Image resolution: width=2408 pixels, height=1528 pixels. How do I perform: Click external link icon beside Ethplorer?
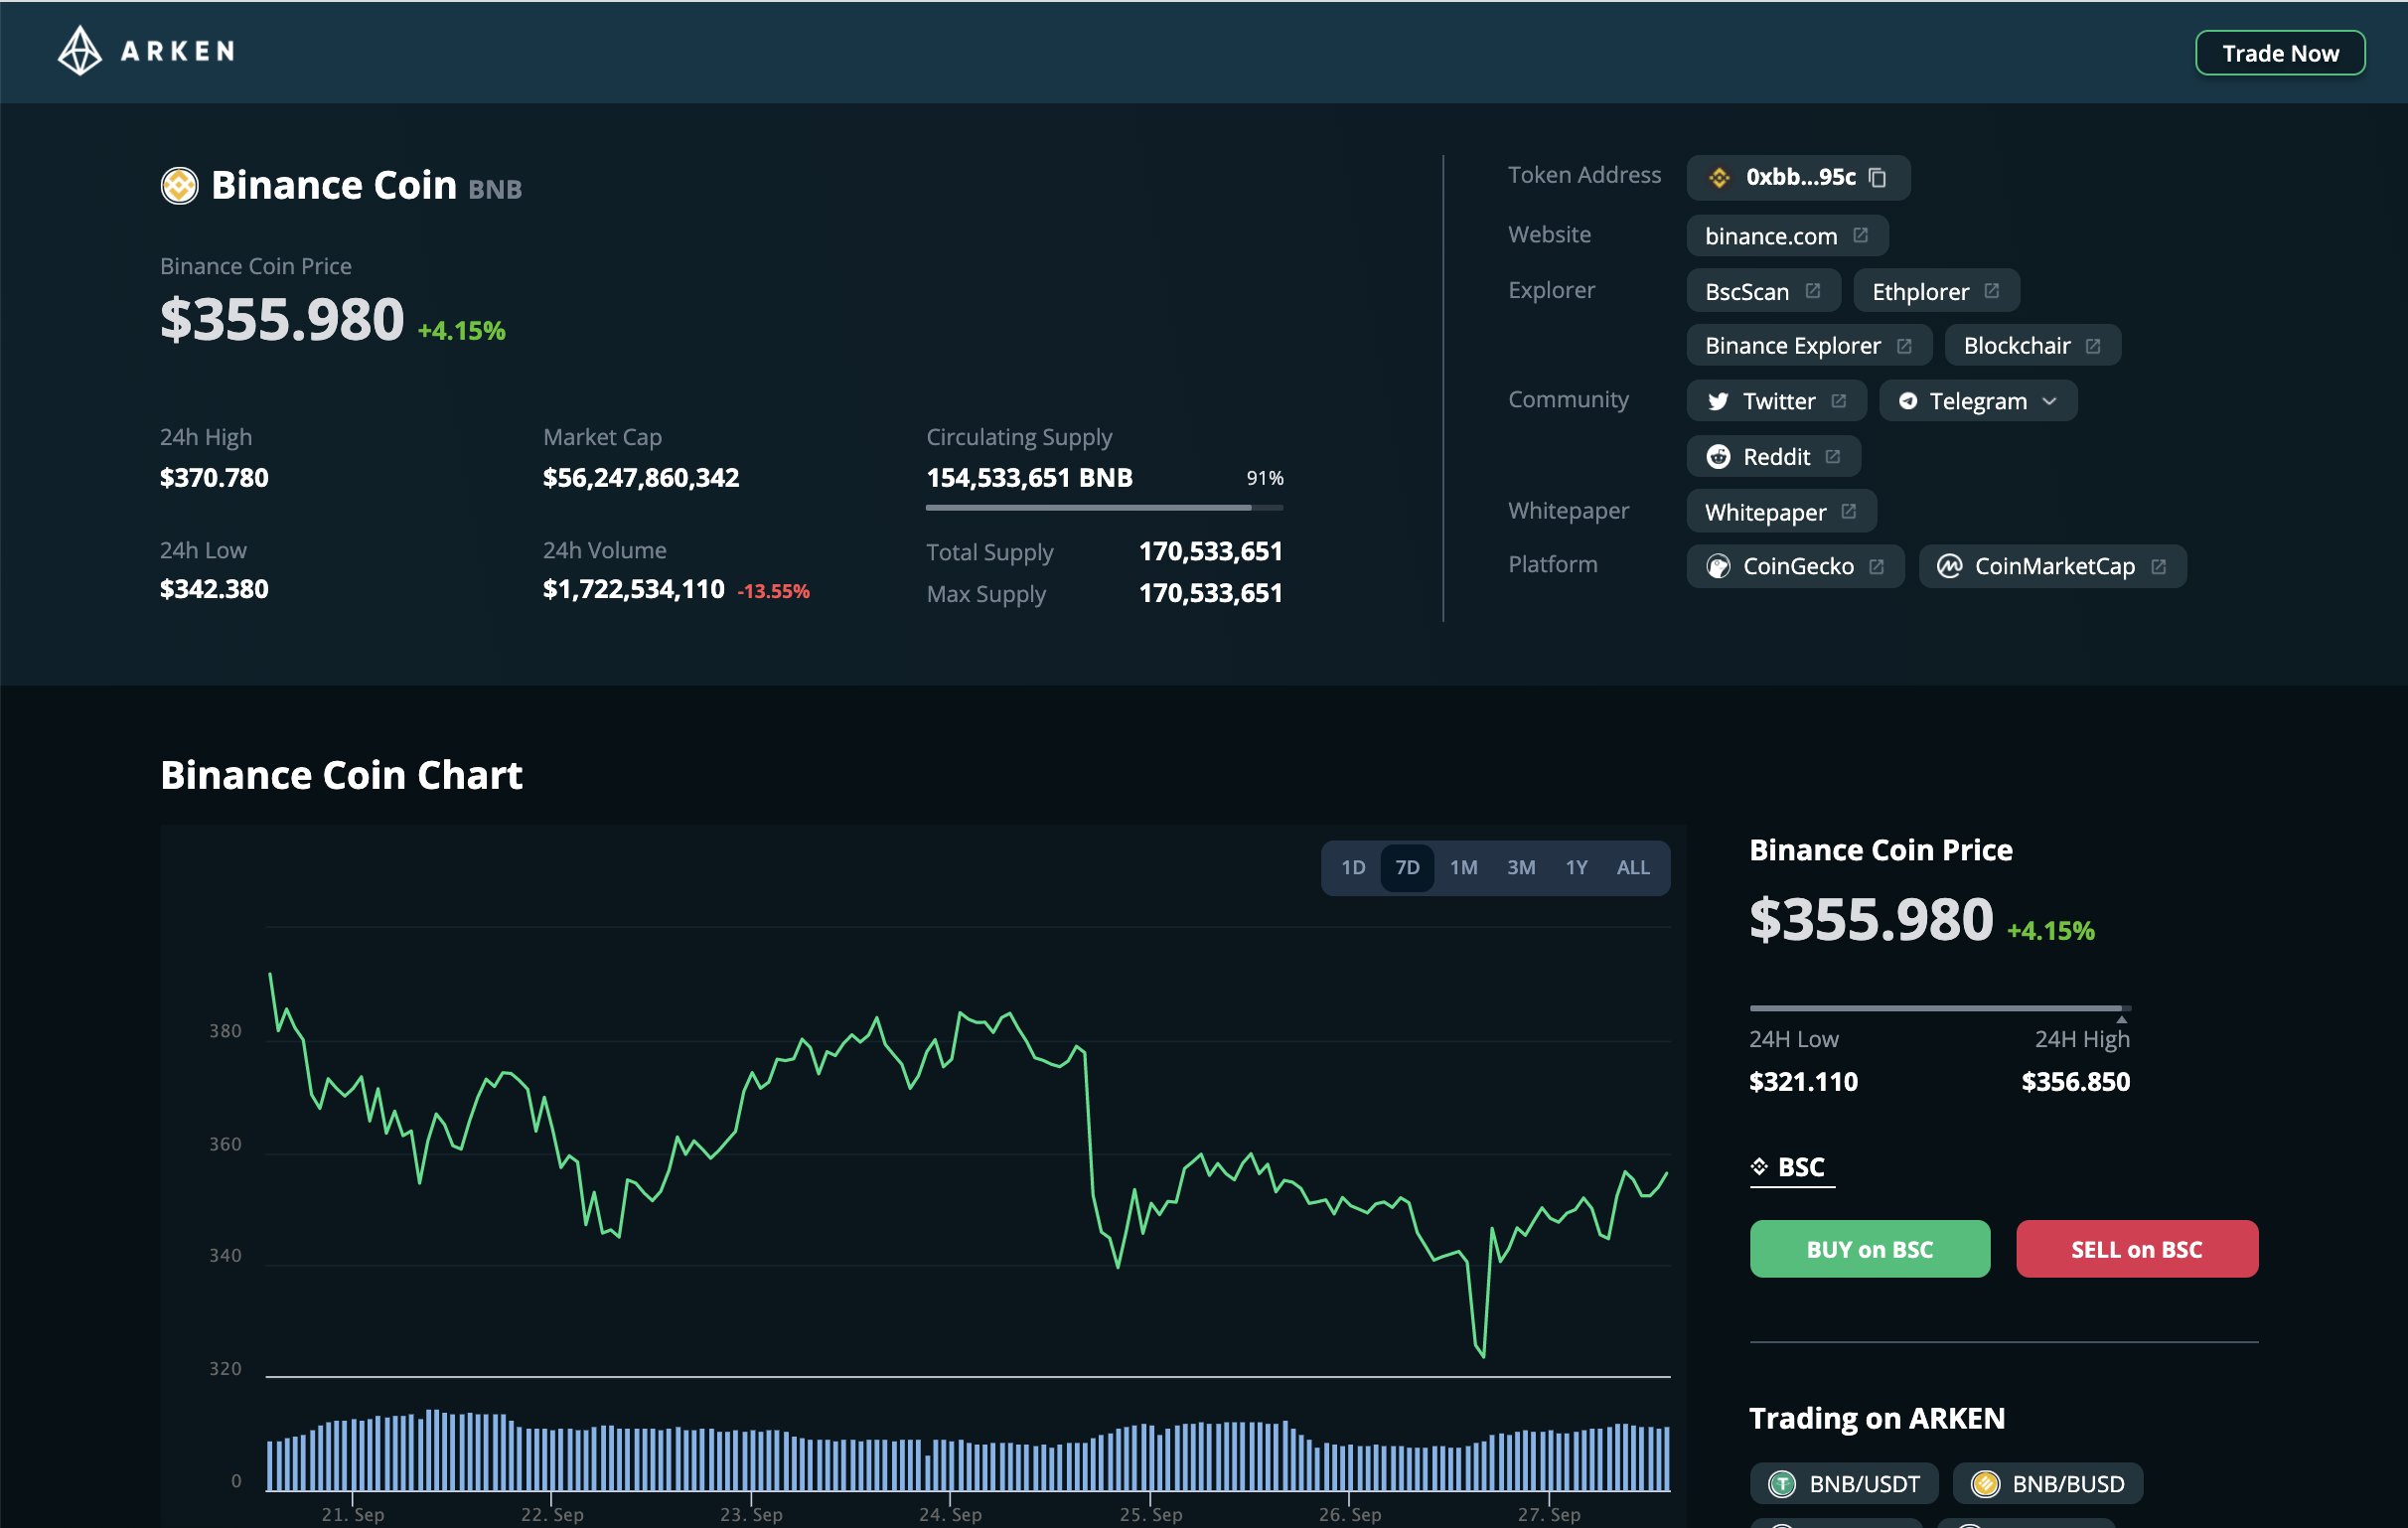(x=1992, y=291)
